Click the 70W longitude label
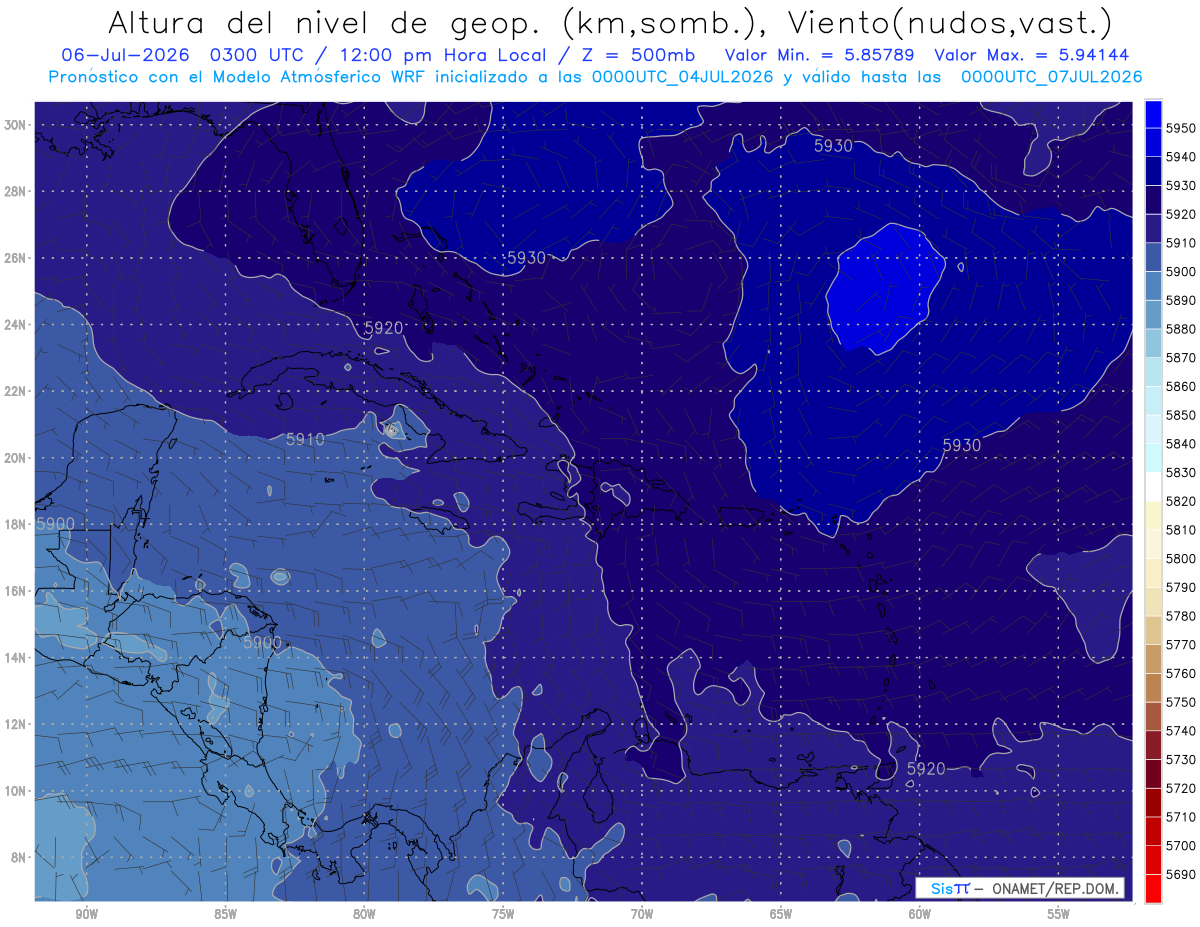 (x=642, y=914)
